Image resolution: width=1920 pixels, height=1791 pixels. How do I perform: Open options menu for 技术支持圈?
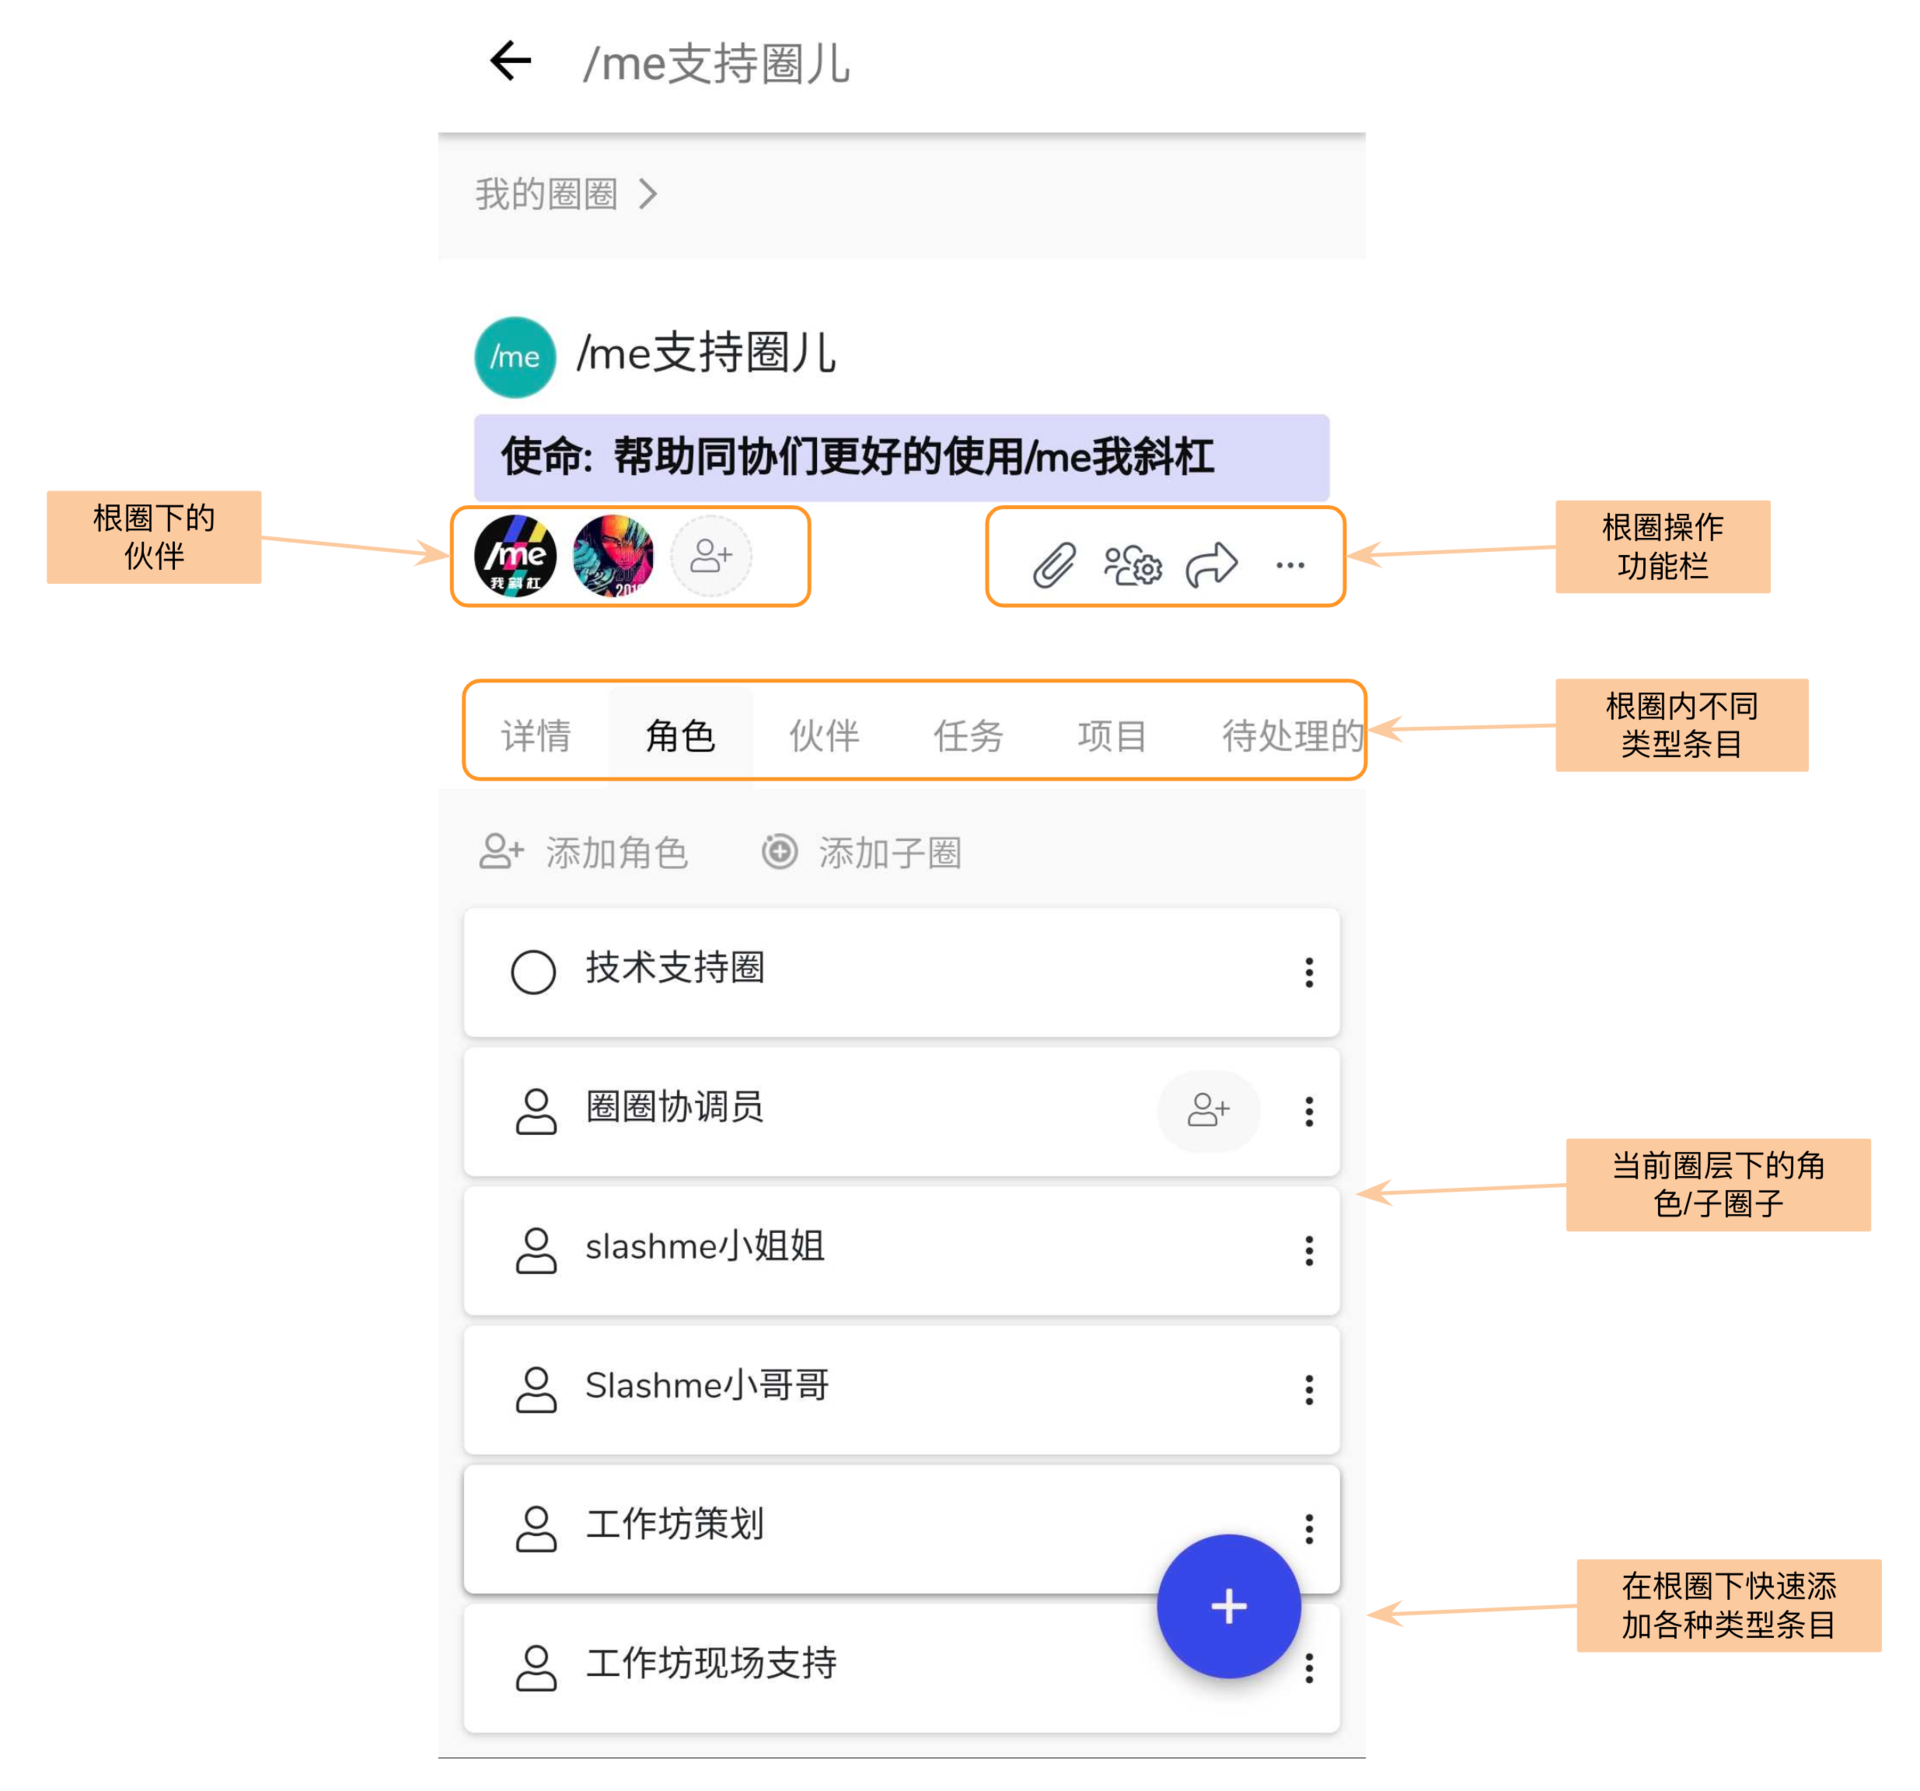pos(1308,972)
